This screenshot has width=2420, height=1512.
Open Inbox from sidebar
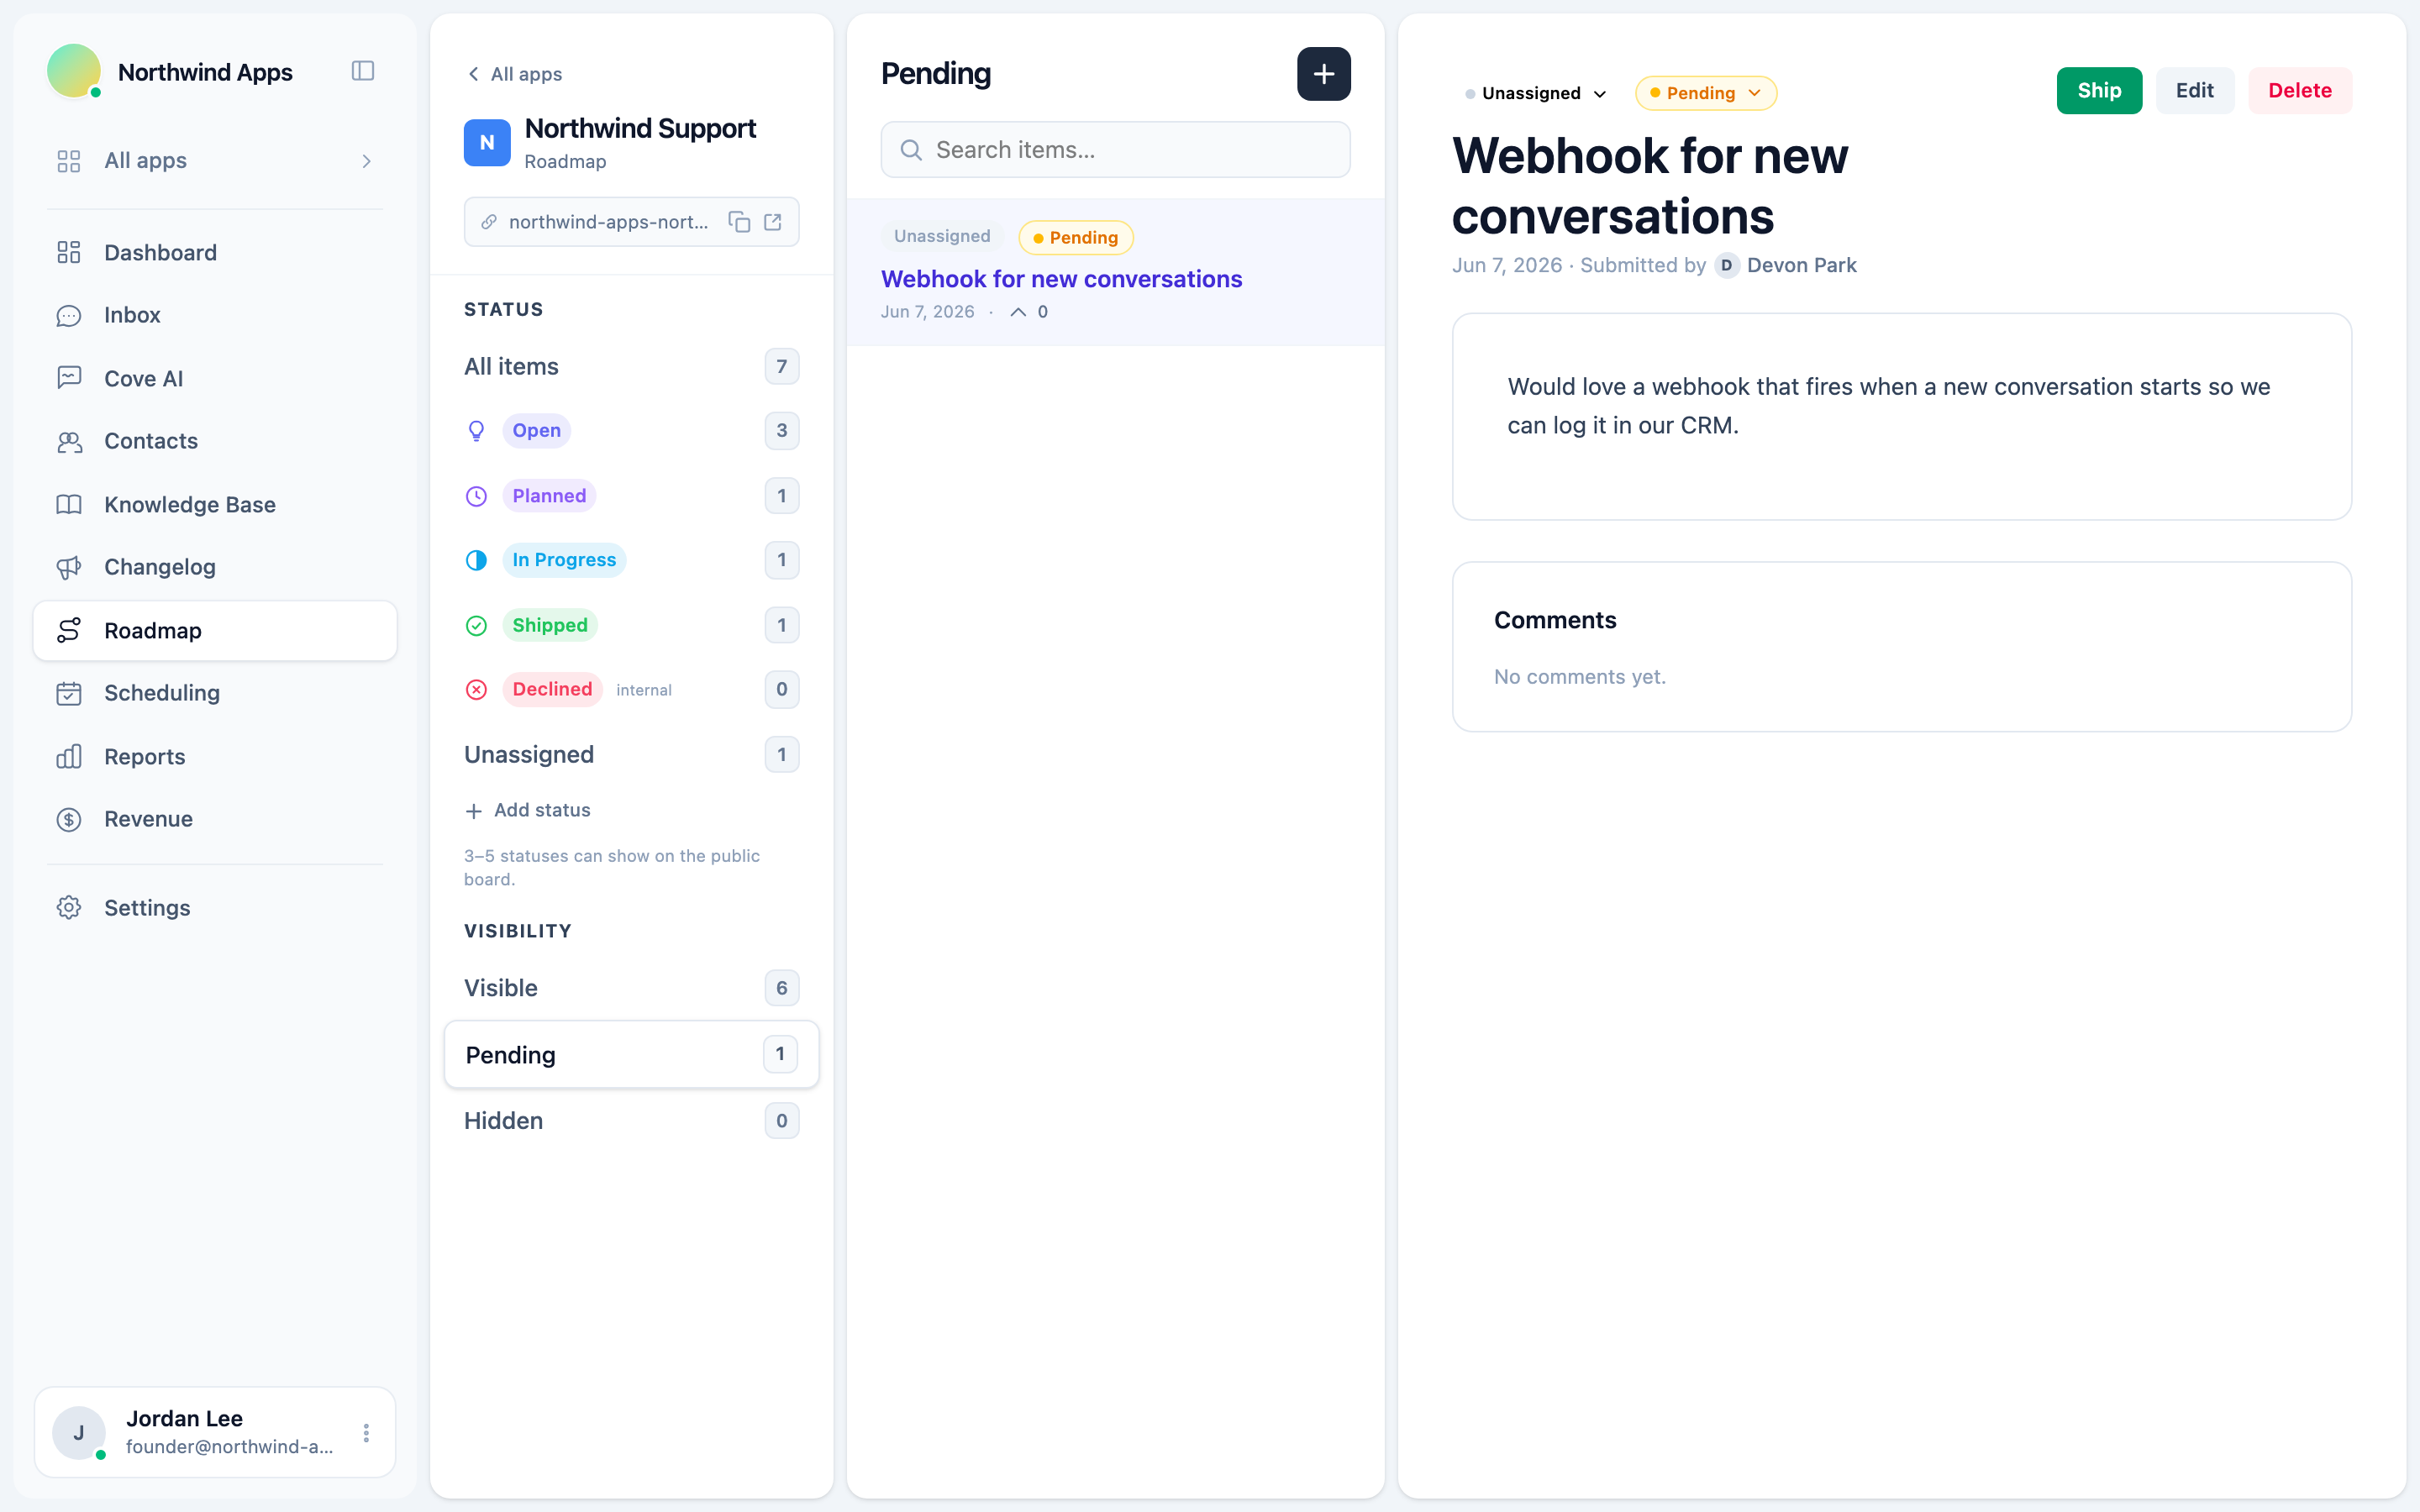pos(215,316)
